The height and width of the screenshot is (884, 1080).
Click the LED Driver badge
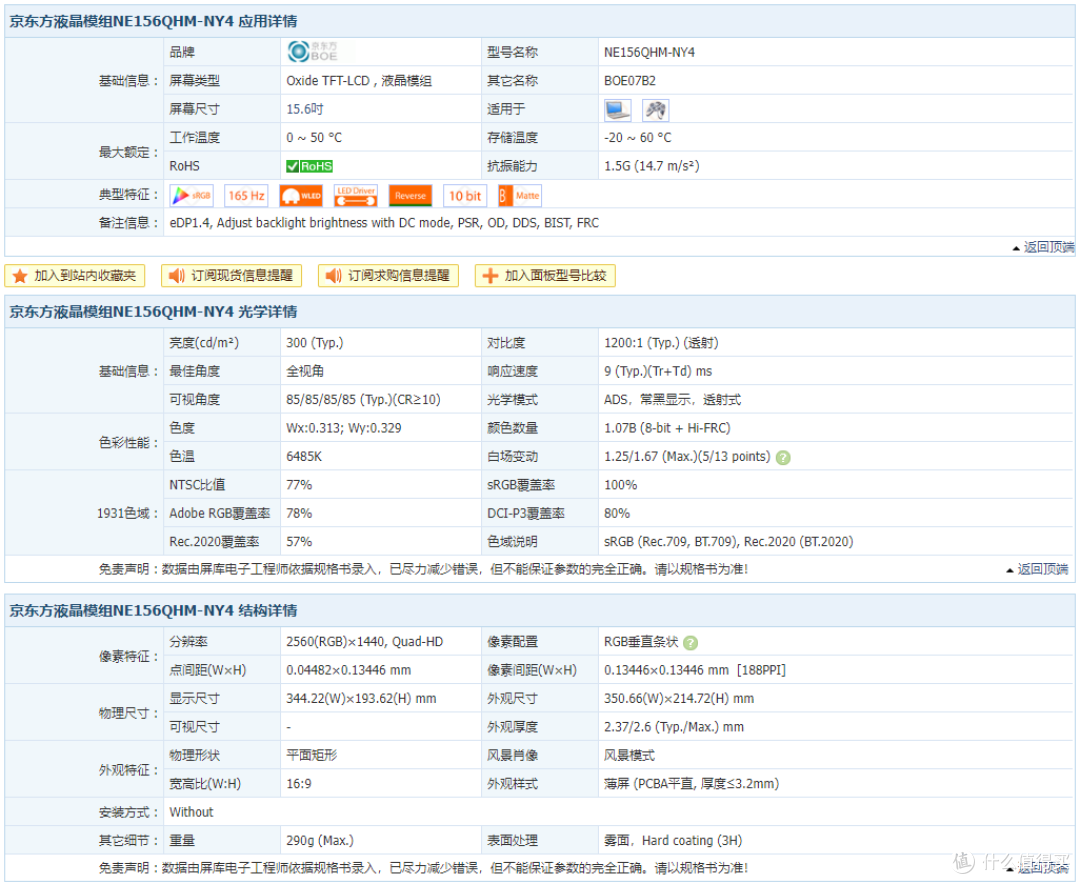coord(355,196)
